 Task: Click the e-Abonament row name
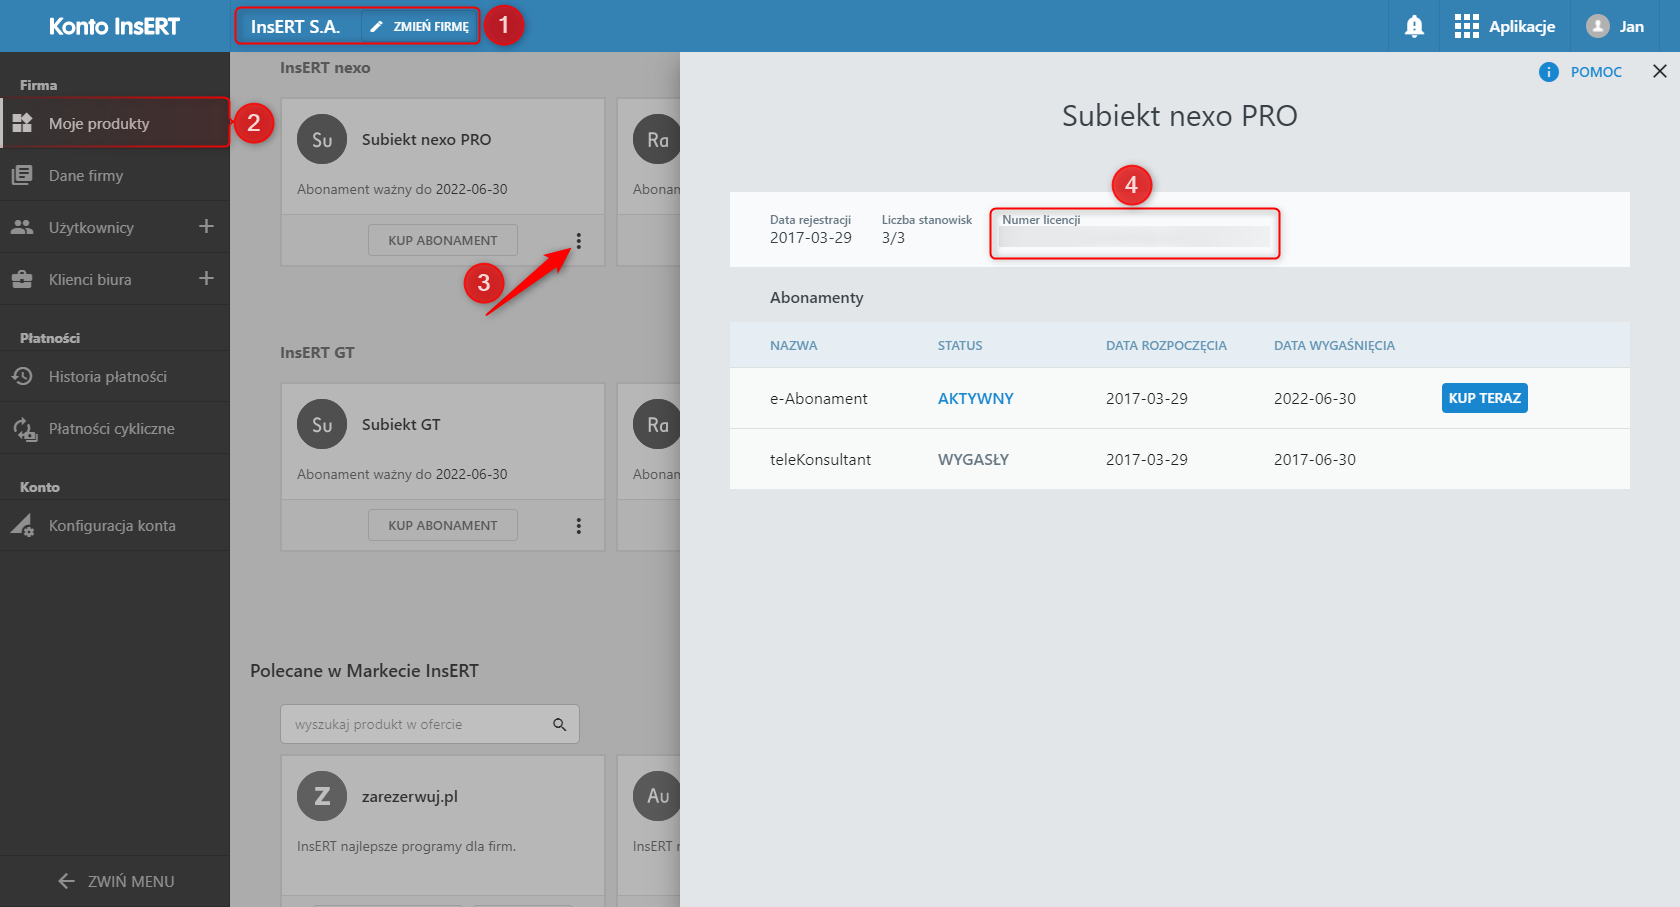pyautogui.click(x=819, y=398)
